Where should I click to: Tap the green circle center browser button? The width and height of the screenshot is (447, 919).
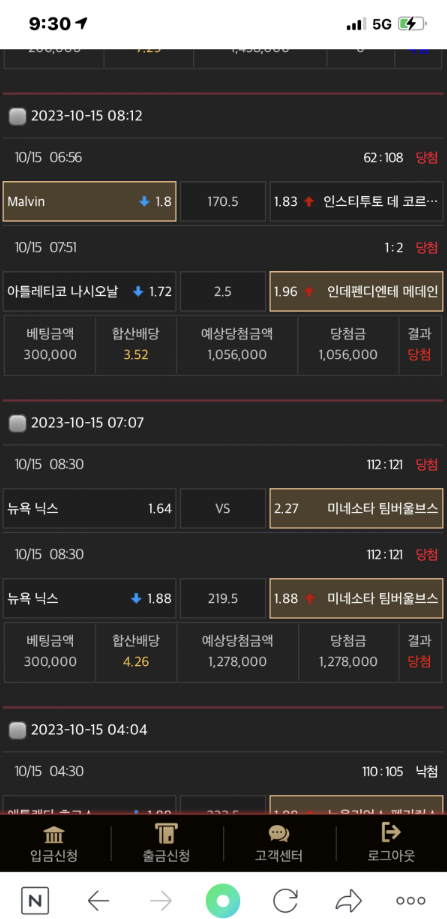click(223, 900)
